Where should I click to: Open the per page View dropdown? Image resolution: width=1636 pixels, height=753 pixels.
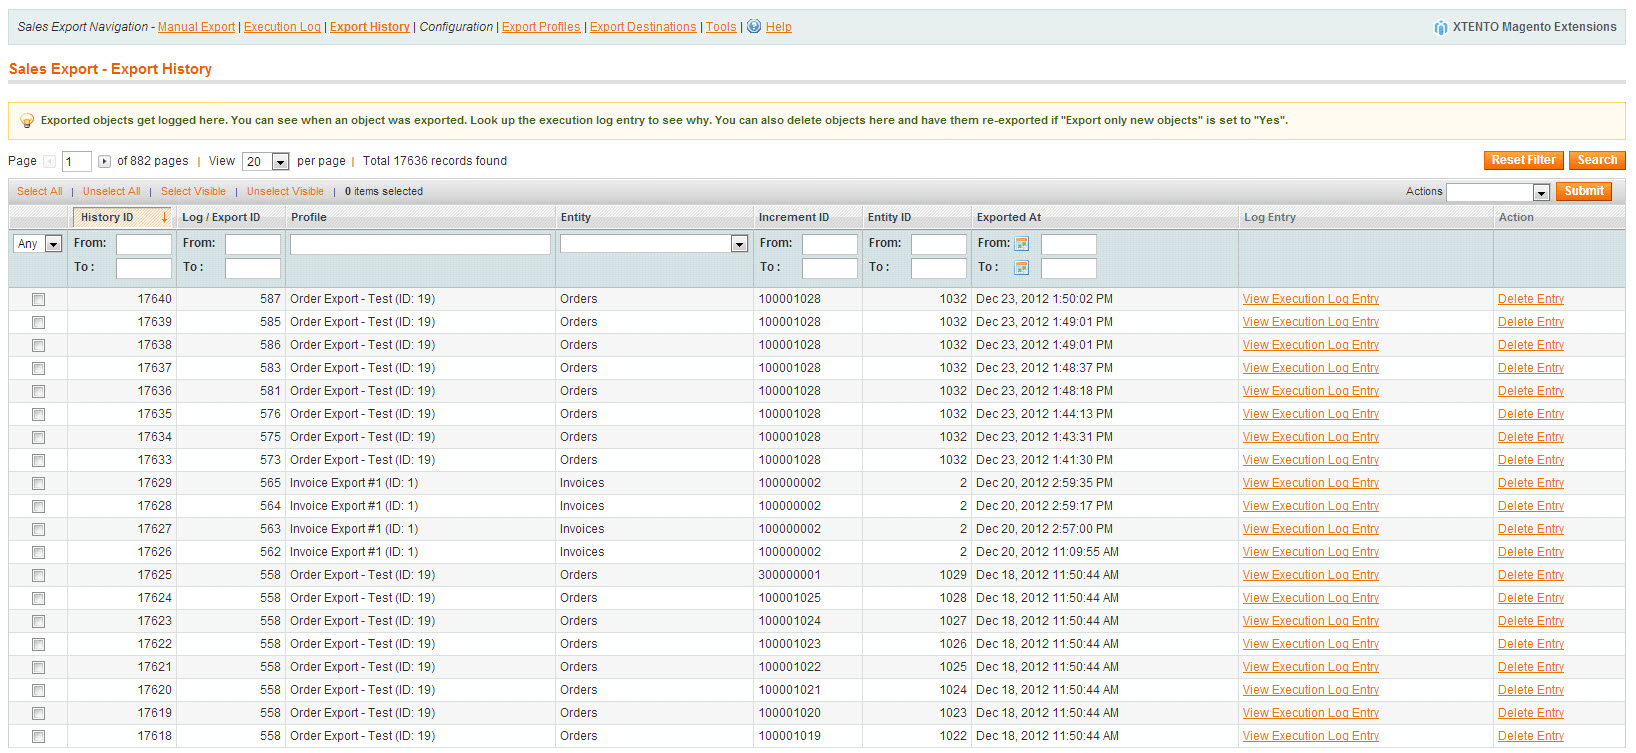tap(266, 161)
